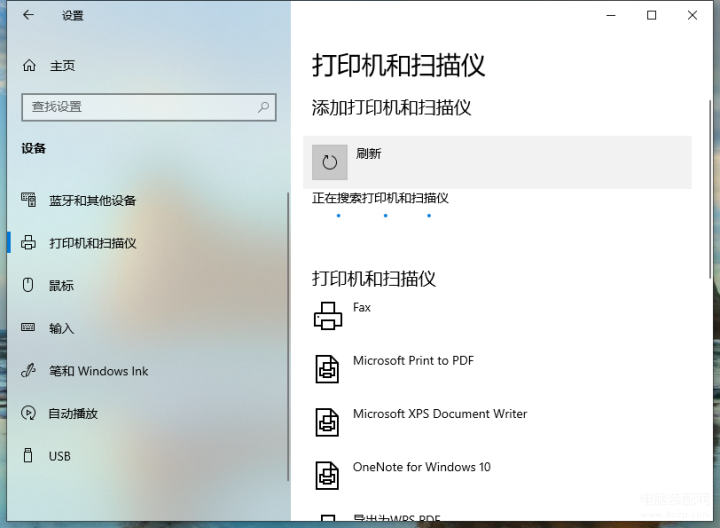Select Microsoft XPS Document Writer icon

327,422
